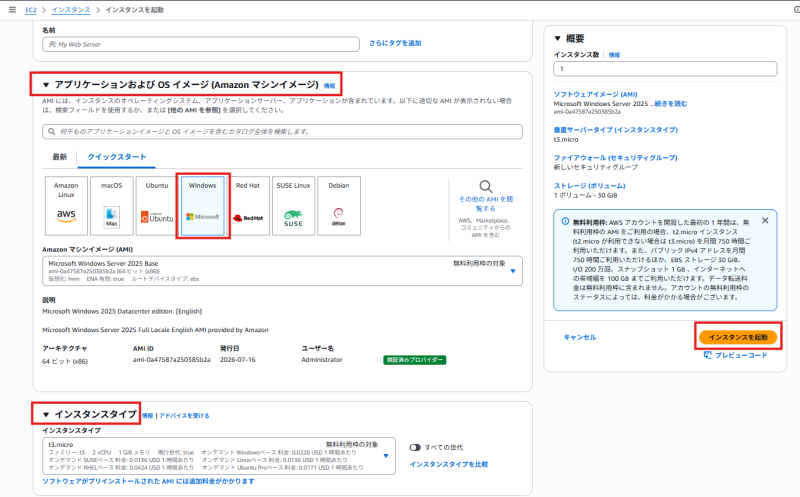Viewport: 800px width, 497px height.
Task: Switch to the Recents (最新) tab
Action: point(60,157)
